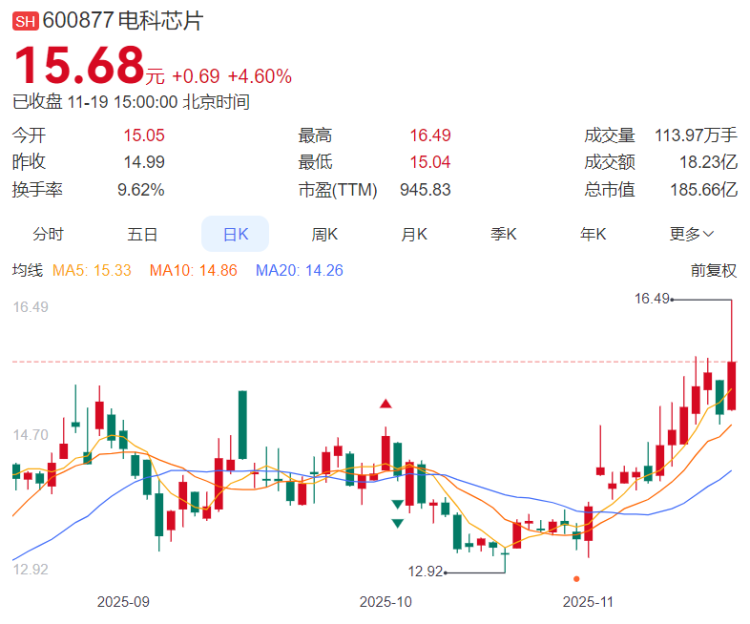750x624 pixels.
Task: Click the MA10: 14.86 indicator label
Action: tap(193, 271)
